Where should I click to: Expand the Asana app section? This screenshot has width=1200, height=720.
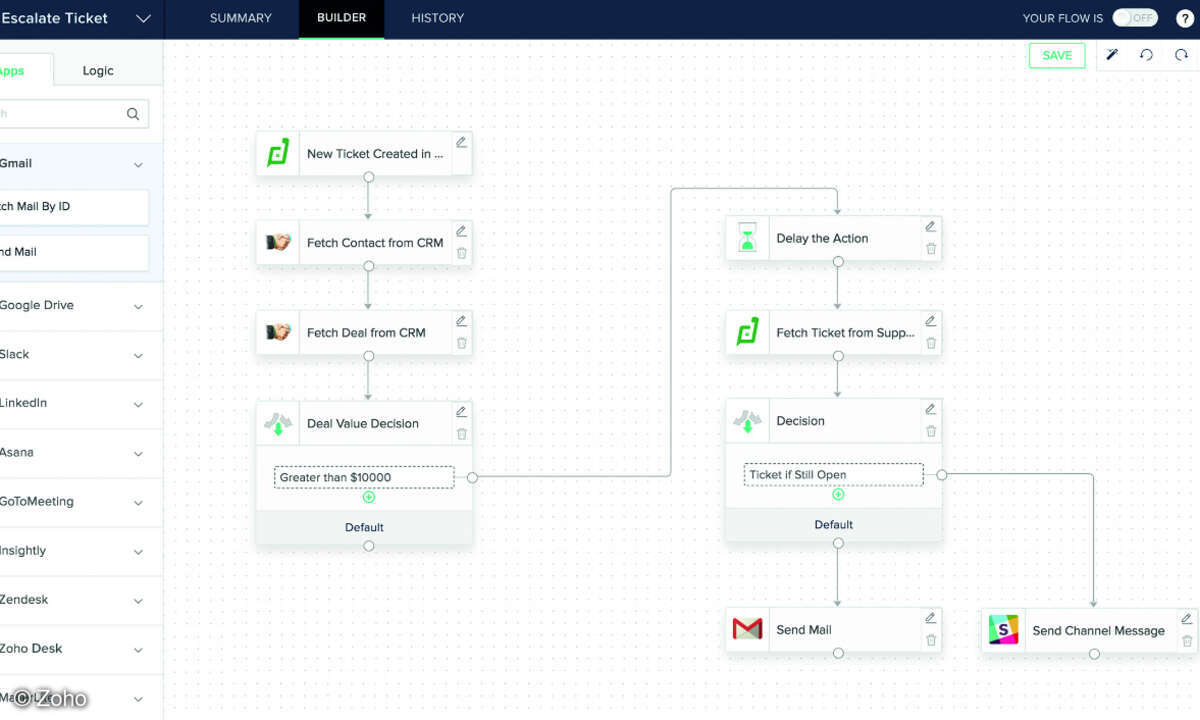[138, 453]
